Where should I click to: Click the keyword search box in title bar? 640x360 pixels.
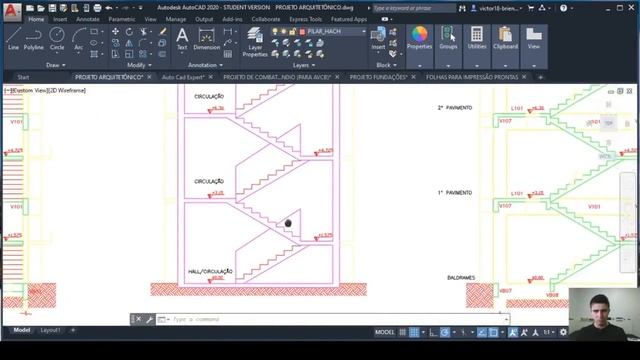pyautogui.click(x=414, y=8)
